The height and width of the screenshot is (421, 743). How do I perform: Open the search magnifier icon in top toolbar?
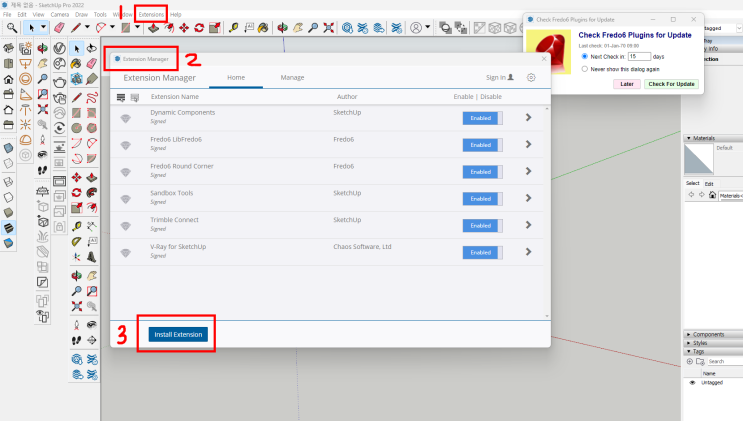coord(11,28)
